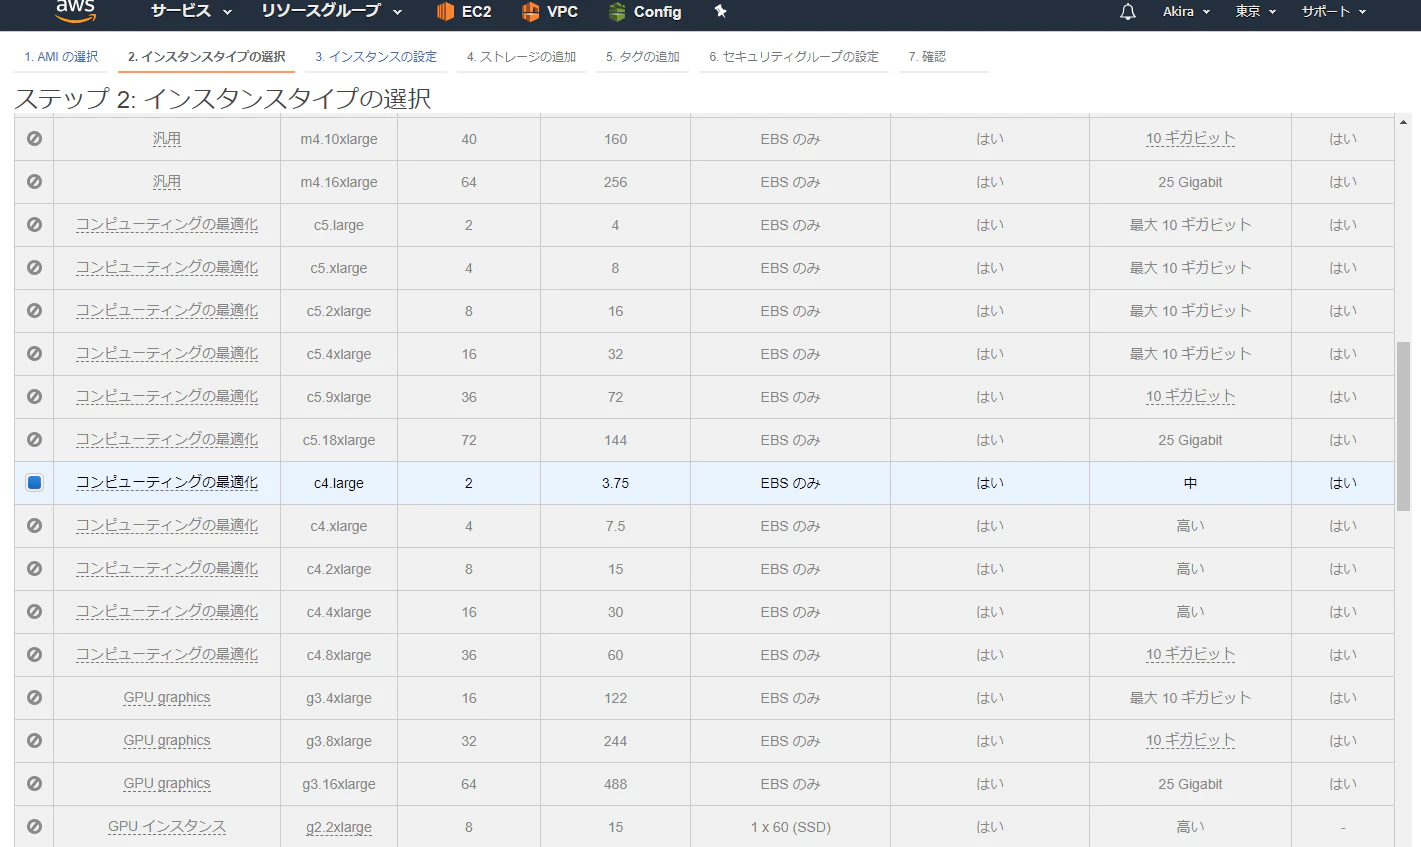Click the AWS logo

pyautogui.click(x=76, y=11)
